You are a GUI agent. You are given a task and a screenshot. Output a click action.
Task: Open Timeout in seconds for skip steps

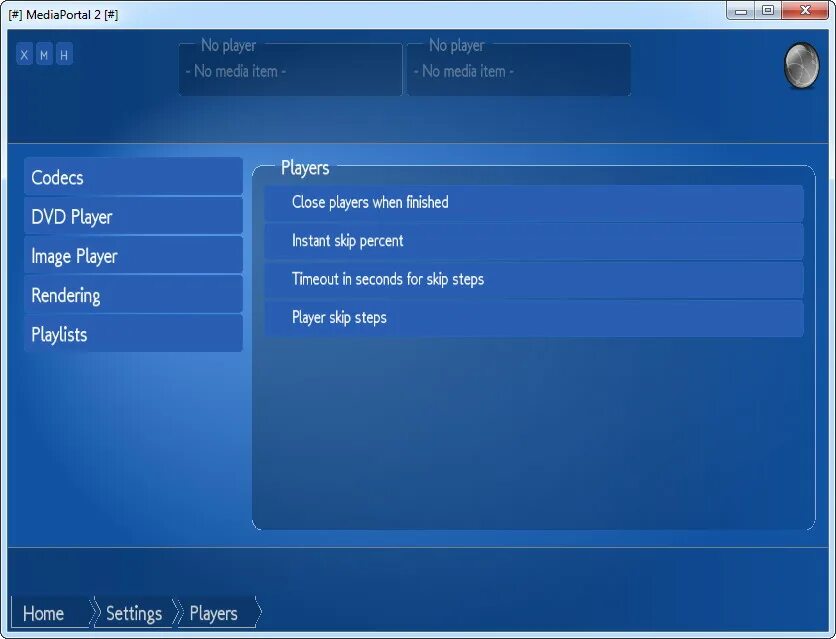click(x=534, y=280)
